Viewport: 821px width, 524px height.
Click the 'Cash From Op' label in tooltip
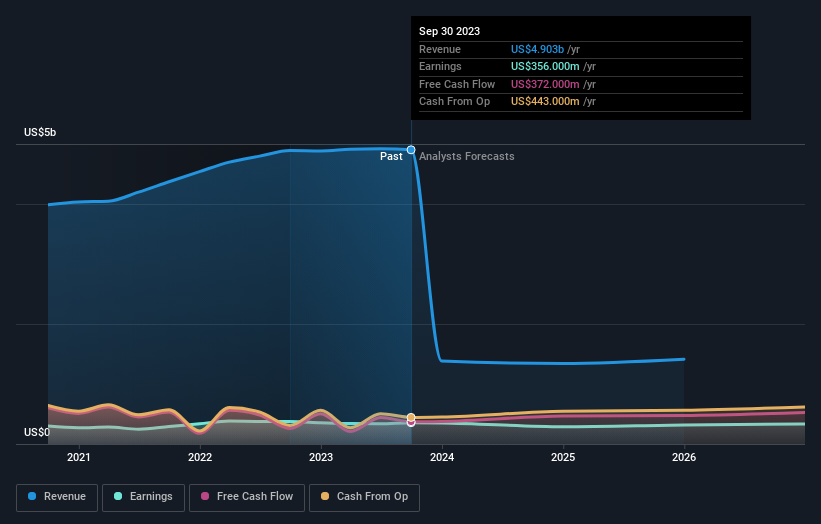[454, 102]
